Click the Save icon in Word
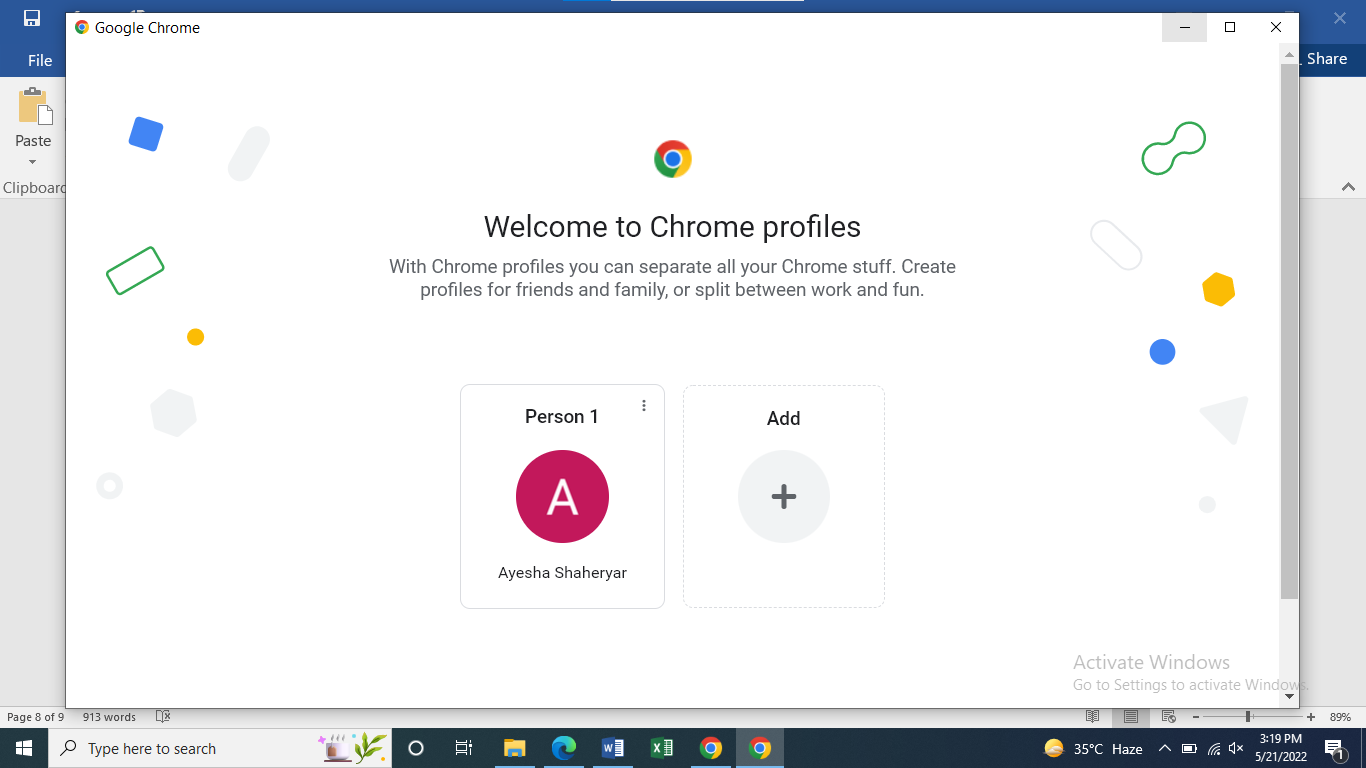 point(32,18)
